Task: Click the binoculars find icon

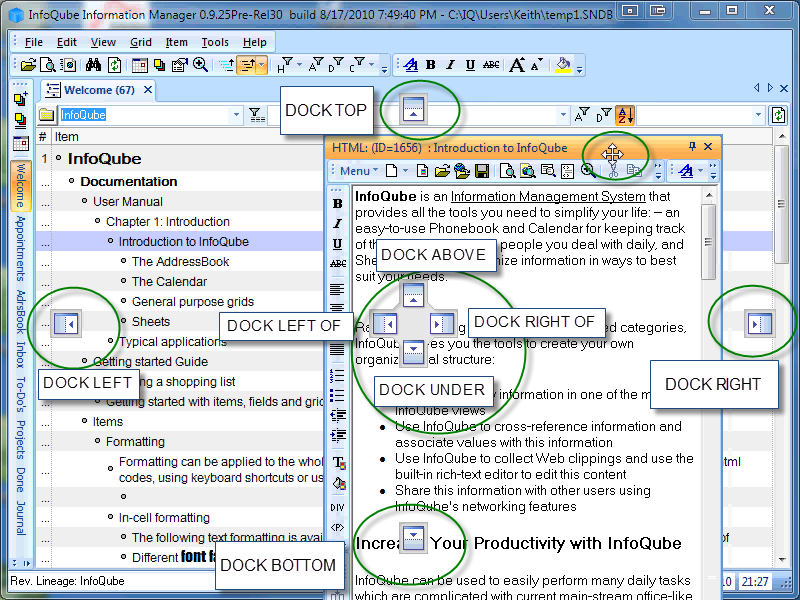Action: pos(93,65)
